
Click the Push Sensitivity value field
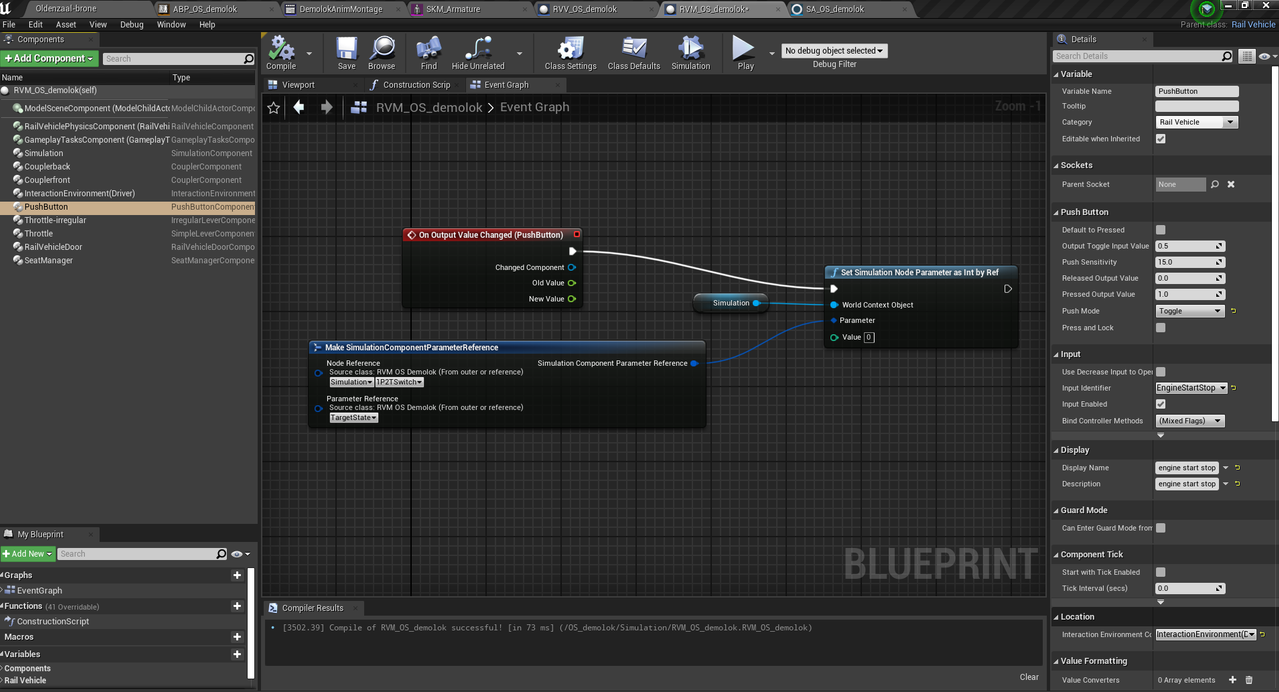(1189, 262)
